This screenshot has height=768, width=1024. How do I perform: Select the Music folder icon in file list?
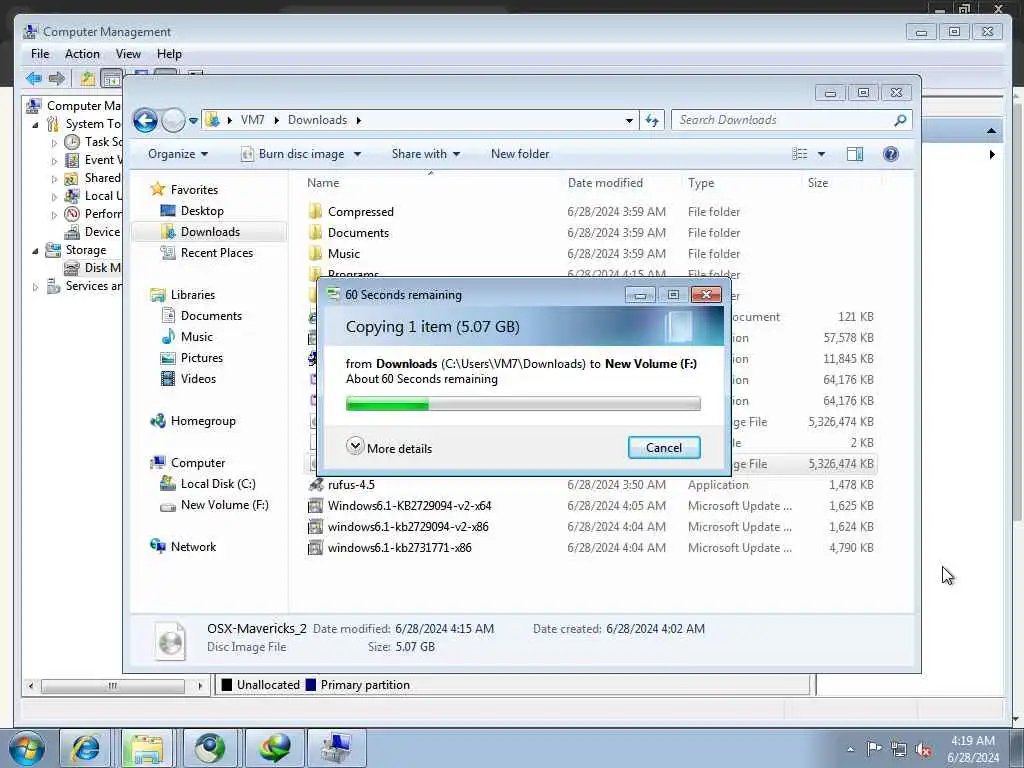pyautogui.click(x=315, y=253)
